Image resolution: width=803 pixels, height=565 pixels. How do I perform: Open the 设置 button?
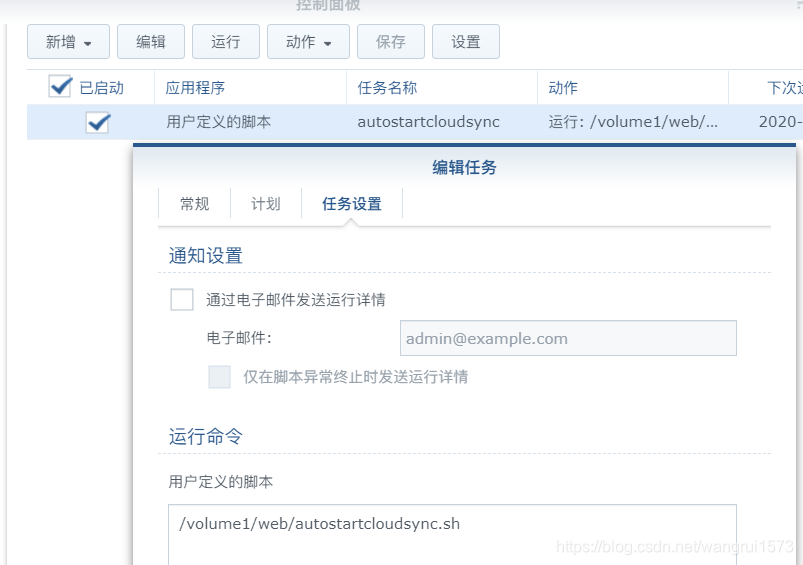click(466, 41)
